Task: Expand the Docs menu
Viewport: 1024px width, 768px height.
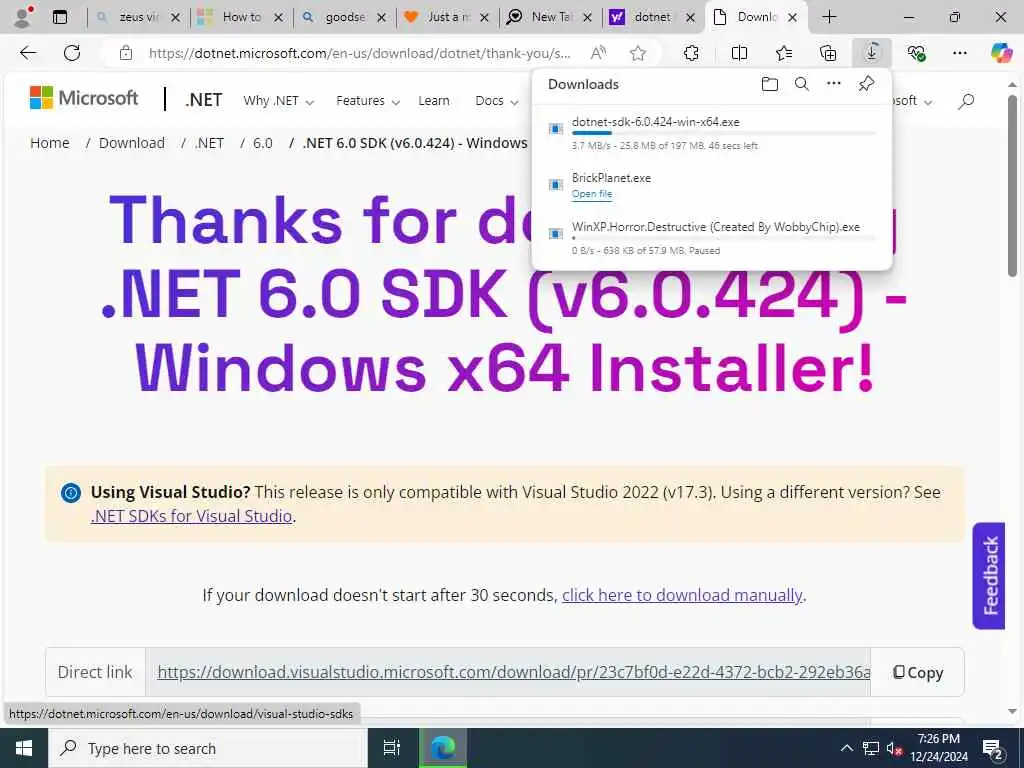Action: [496, 101]
